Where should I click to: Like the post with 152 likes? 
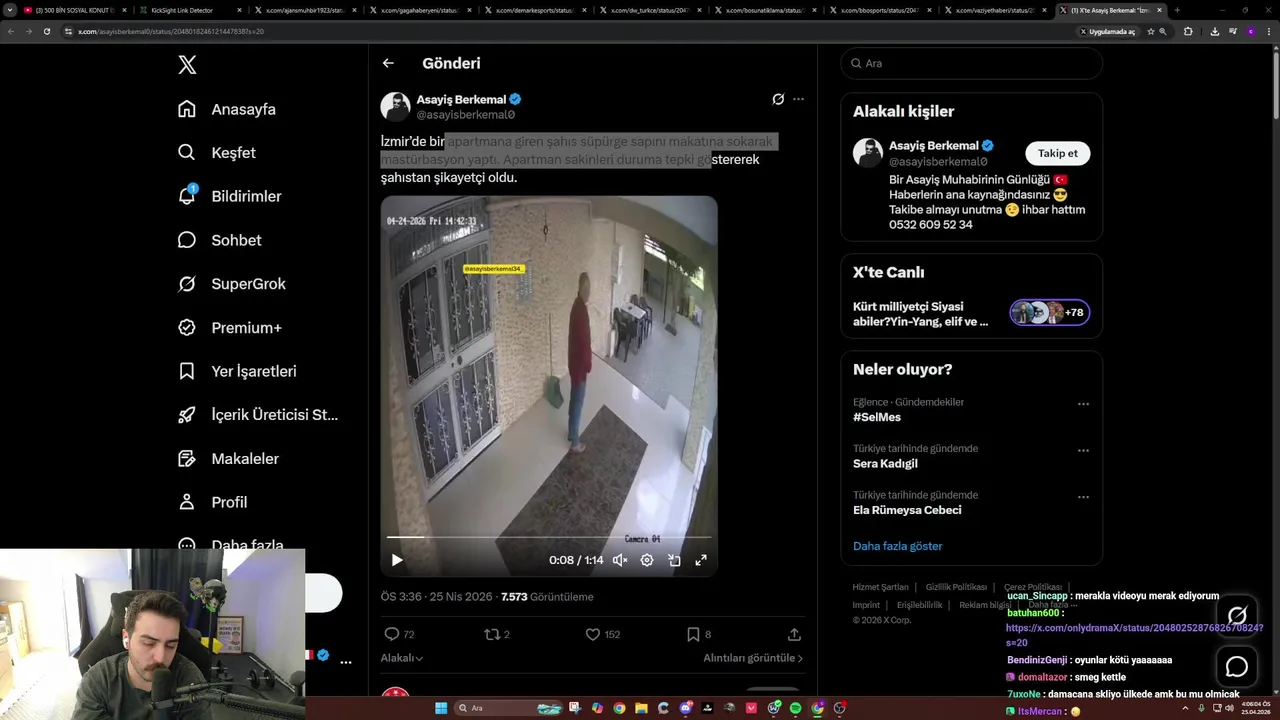point(603,634)
